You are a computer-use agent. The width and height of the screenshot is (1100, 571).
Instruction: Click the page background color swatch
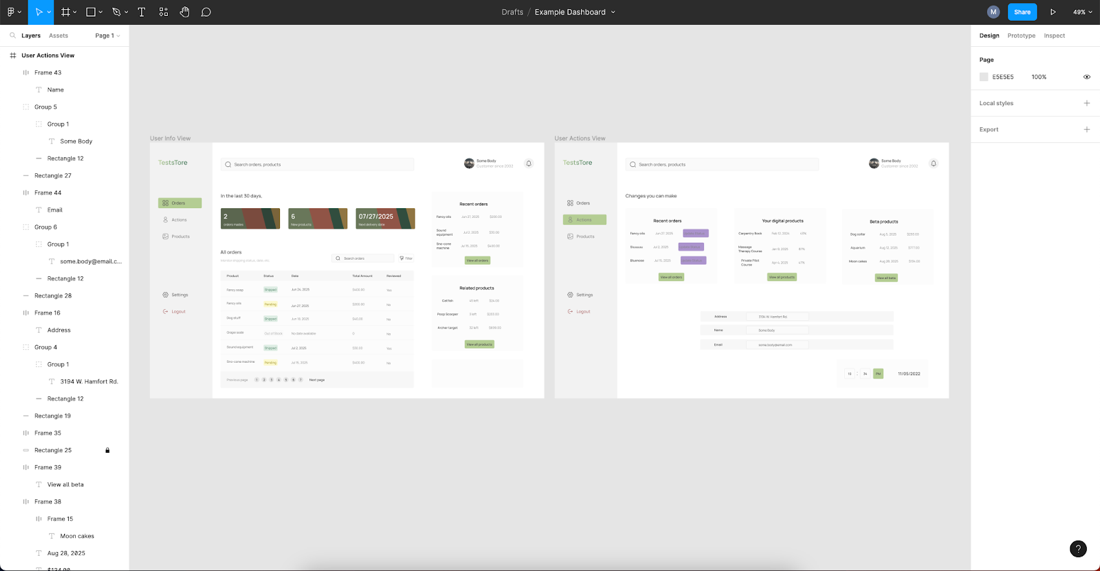(984, 77)
